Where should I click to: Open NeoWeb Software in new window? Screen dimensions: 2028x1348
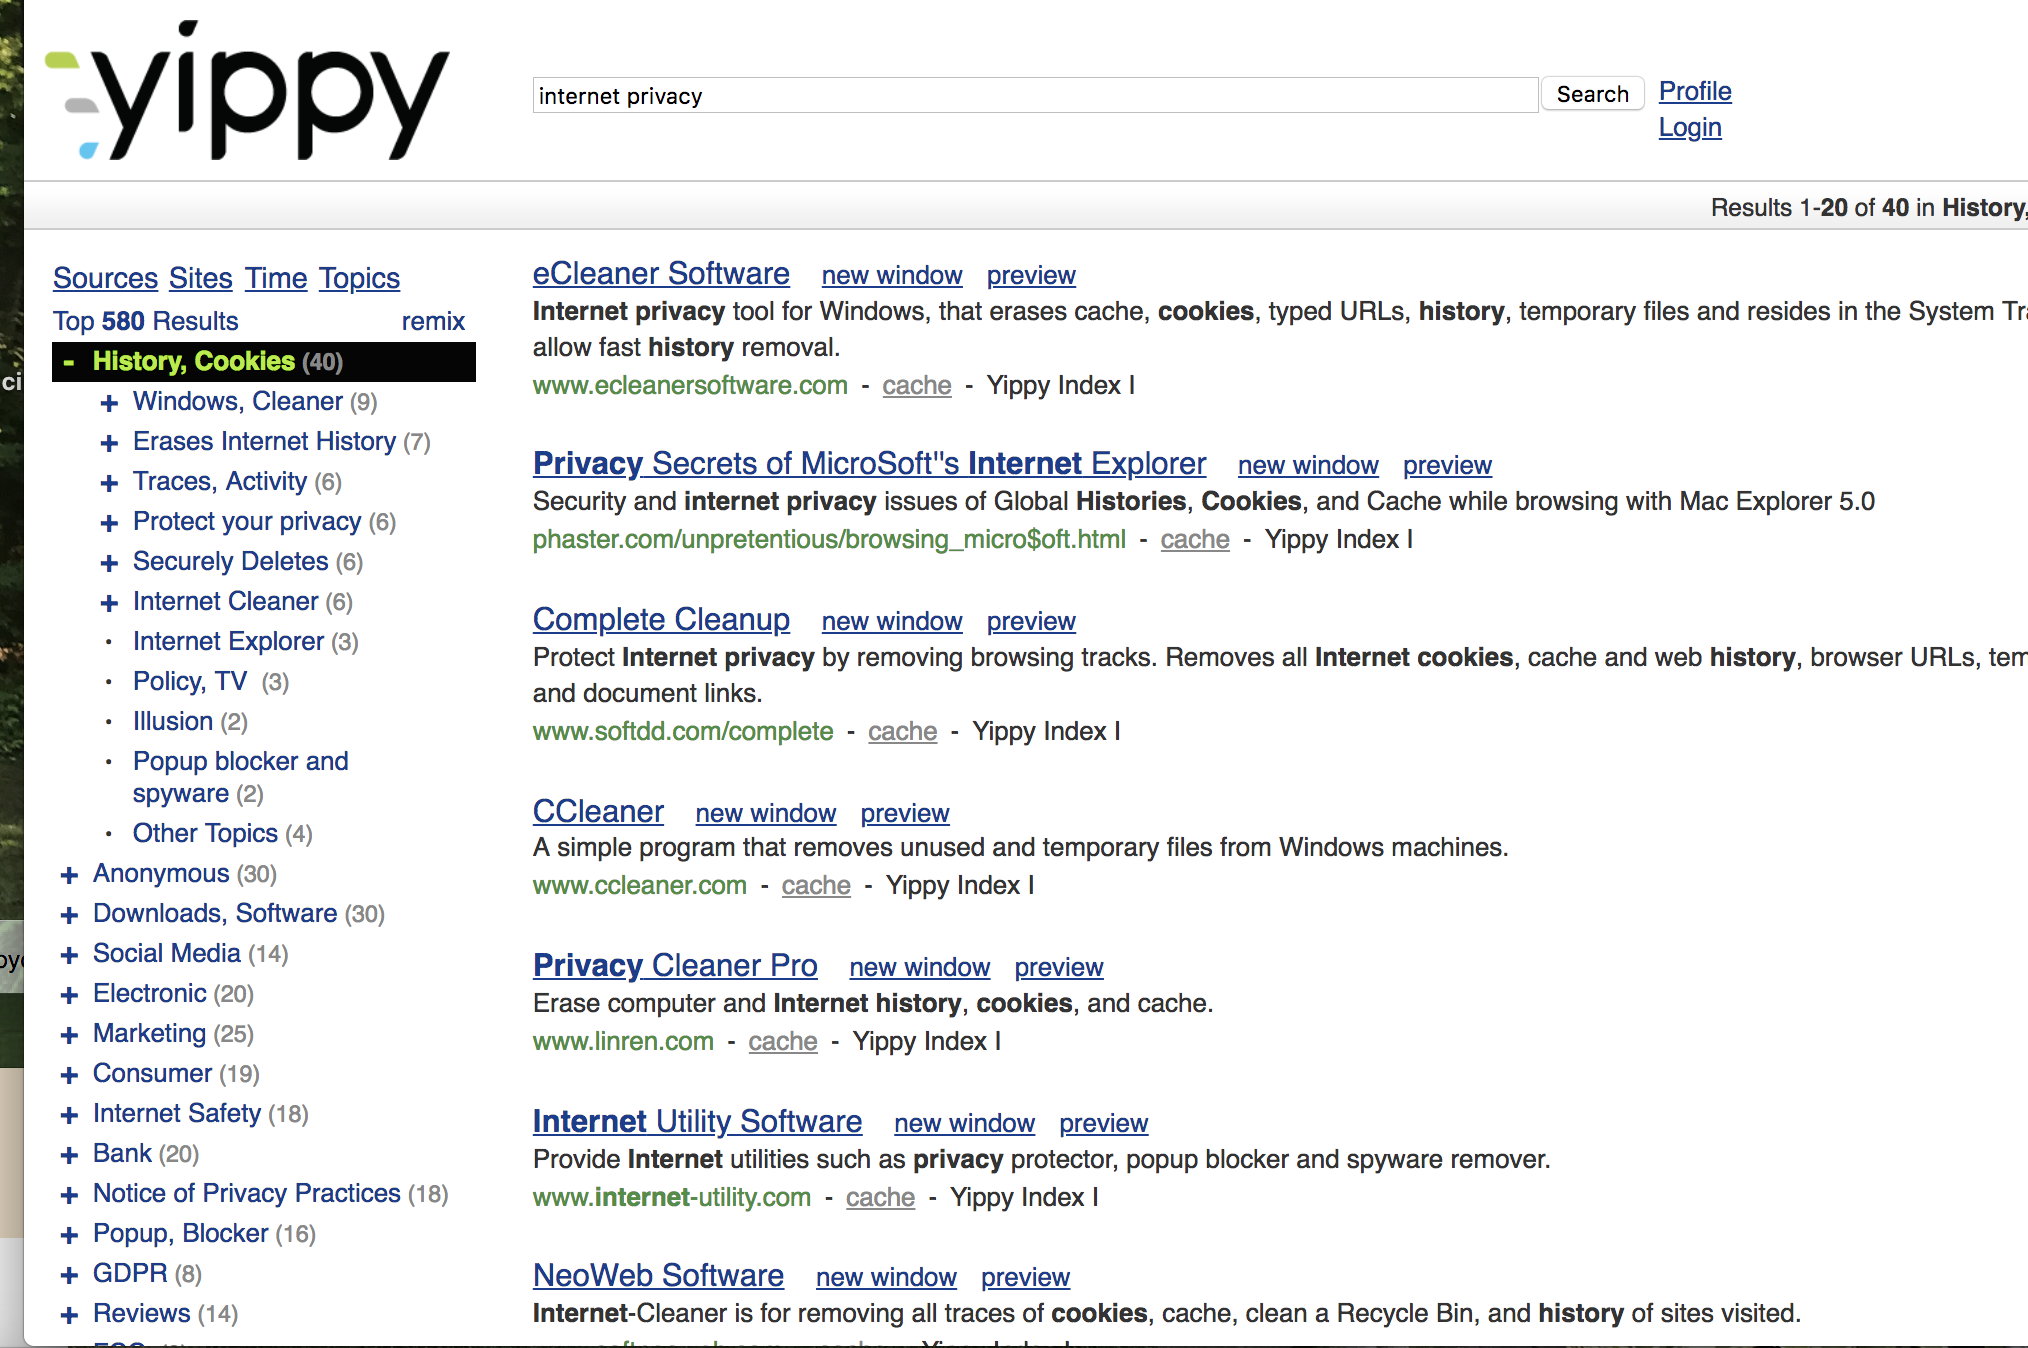[886, 1277]
